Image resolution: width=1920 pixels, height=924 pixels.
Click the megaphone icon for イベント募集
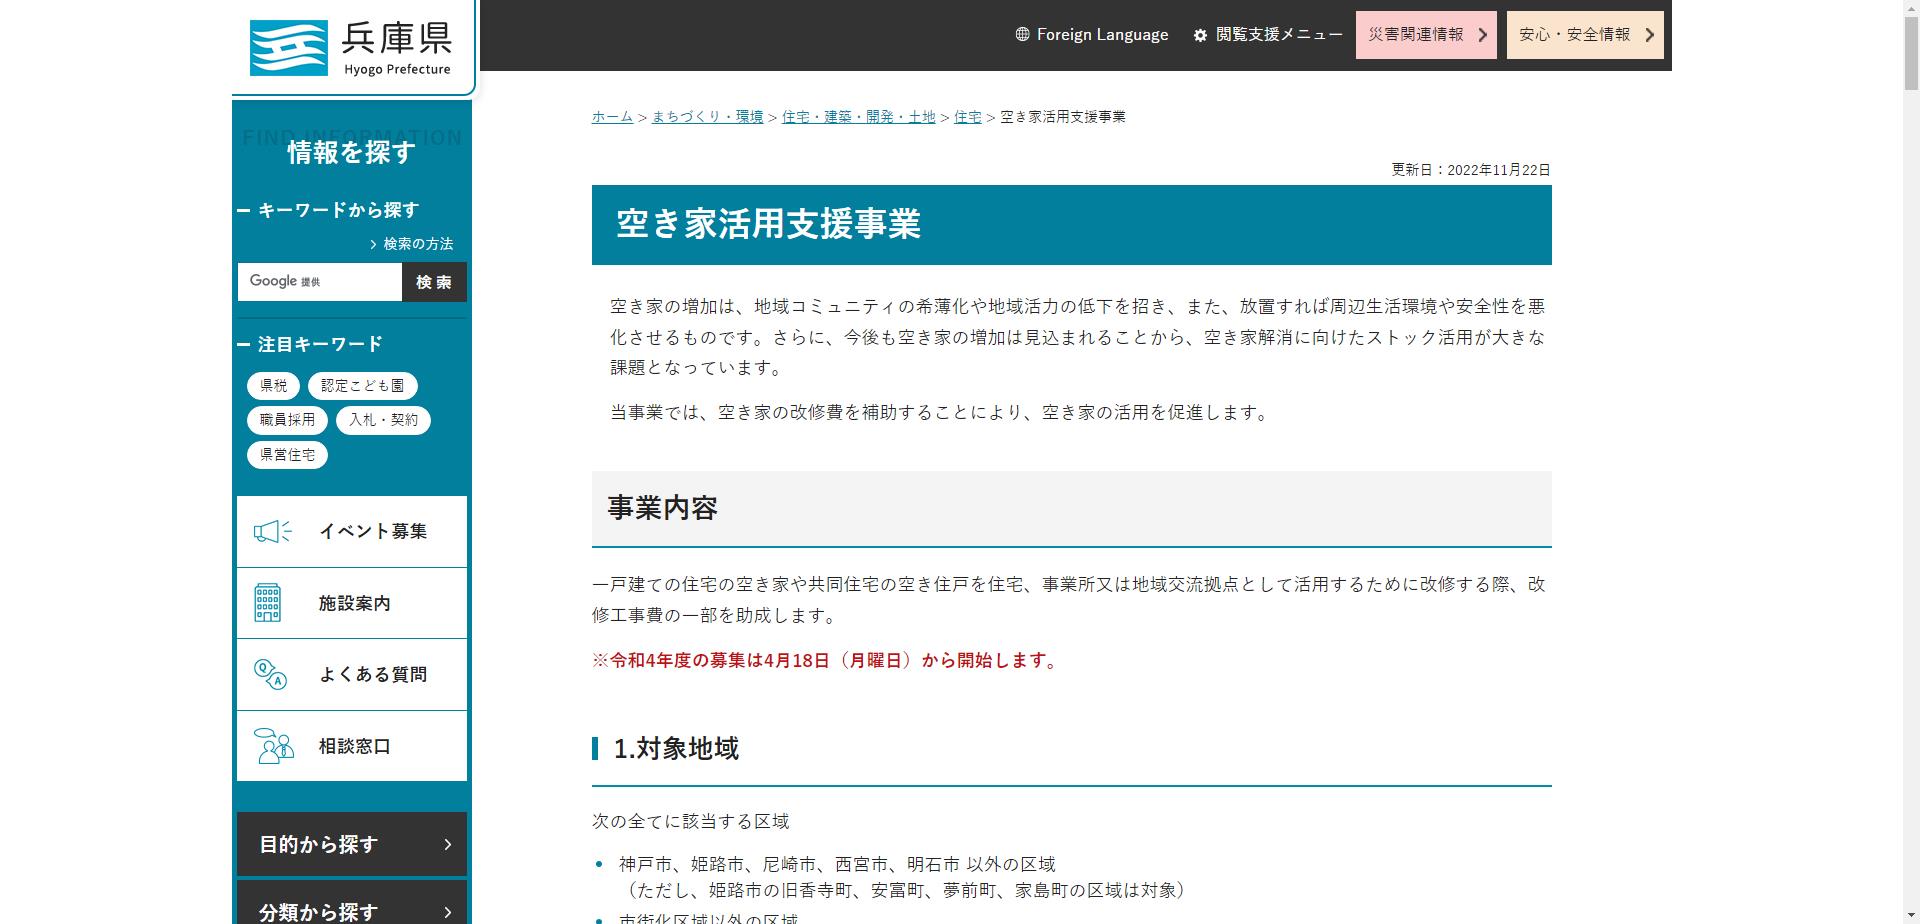click(272, 531)
